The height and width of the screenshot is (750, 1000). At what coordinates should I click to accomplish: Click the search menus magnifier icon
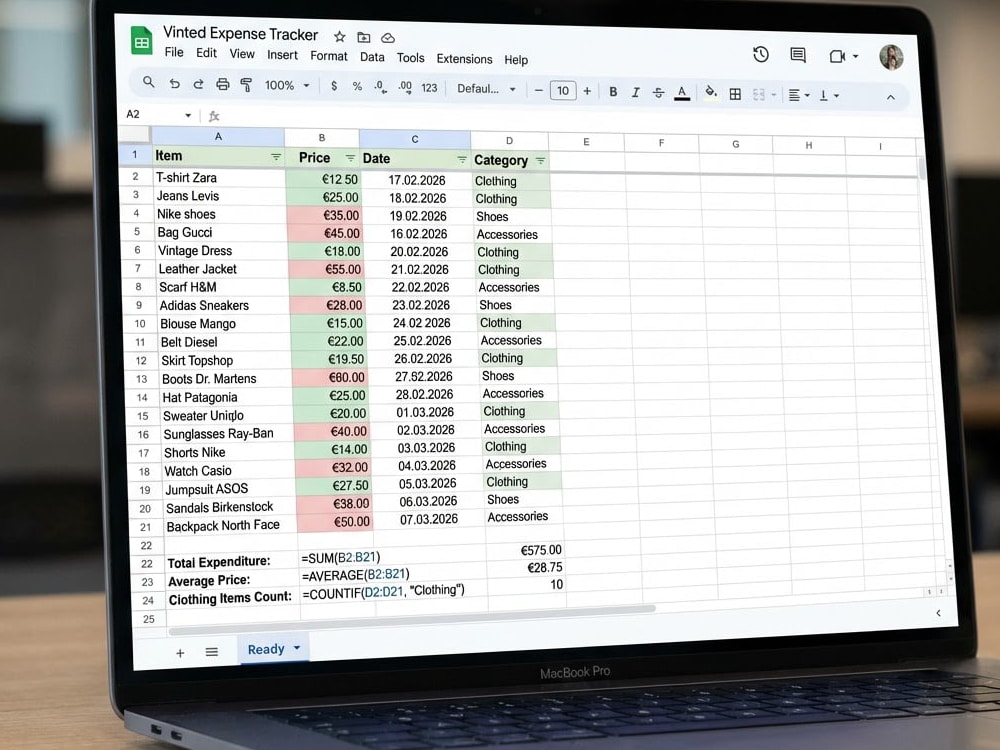click(149, 82)
